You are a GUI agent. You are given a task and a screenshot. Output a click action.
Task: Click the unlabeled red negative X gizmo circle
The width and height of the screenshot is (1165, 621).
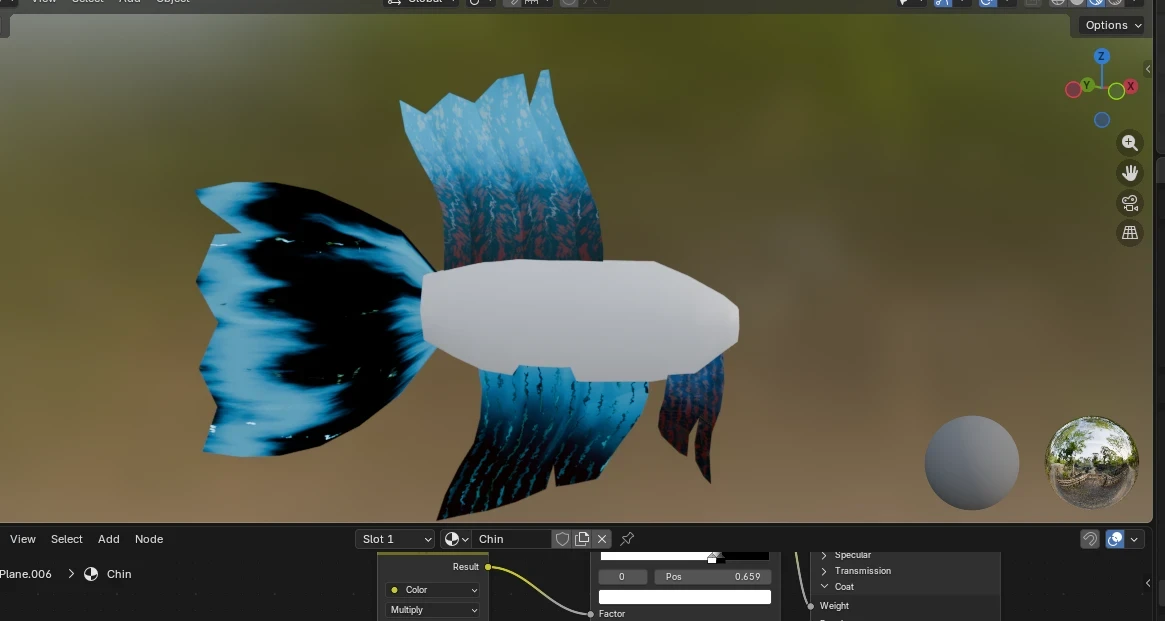tap(1073, 90)
